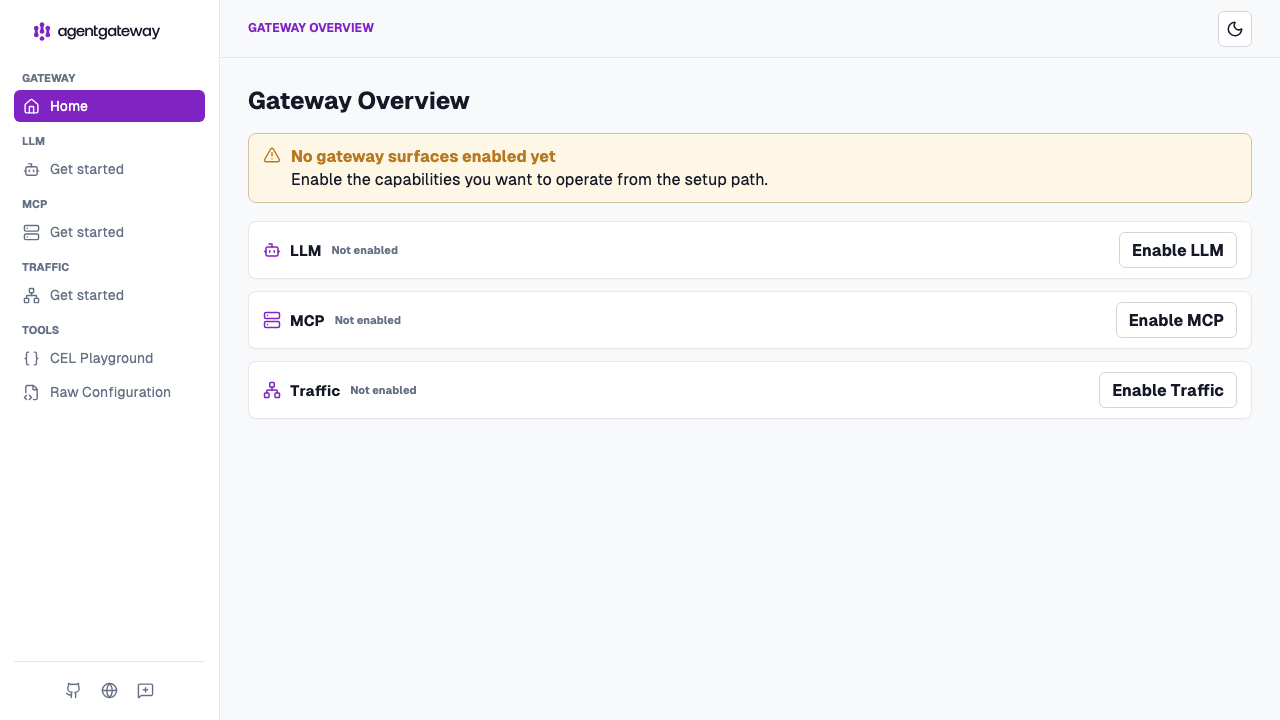1280x720 pixels.
Task: Click the Traffic card title text
Action: 315,391
